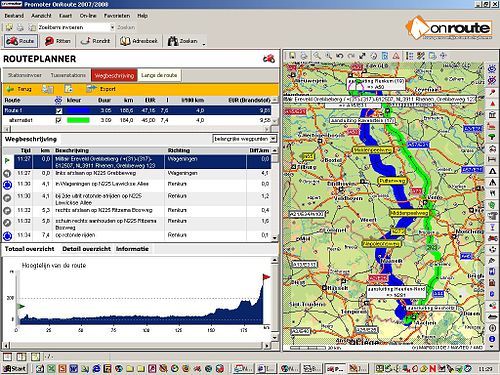Click the Internet Explorer quick launch icon
This screenshot has width=500, height=375.
point(97,368)
